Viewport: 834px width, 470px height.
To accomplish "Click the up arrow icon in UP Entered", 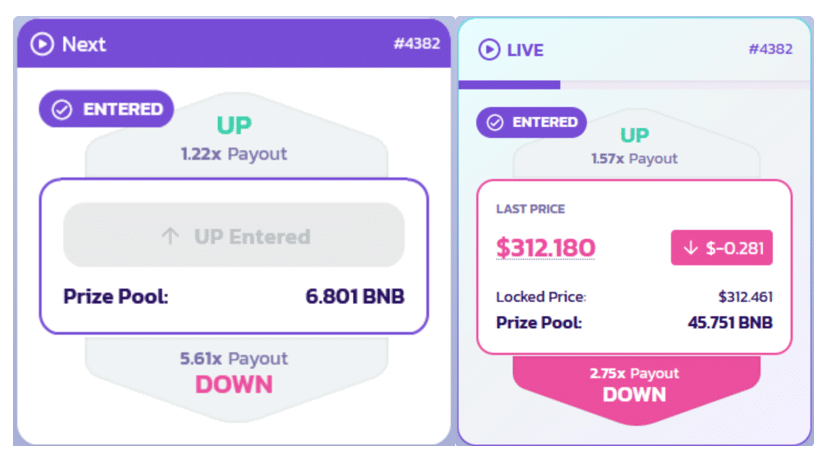I will click(x=170, y=237).
